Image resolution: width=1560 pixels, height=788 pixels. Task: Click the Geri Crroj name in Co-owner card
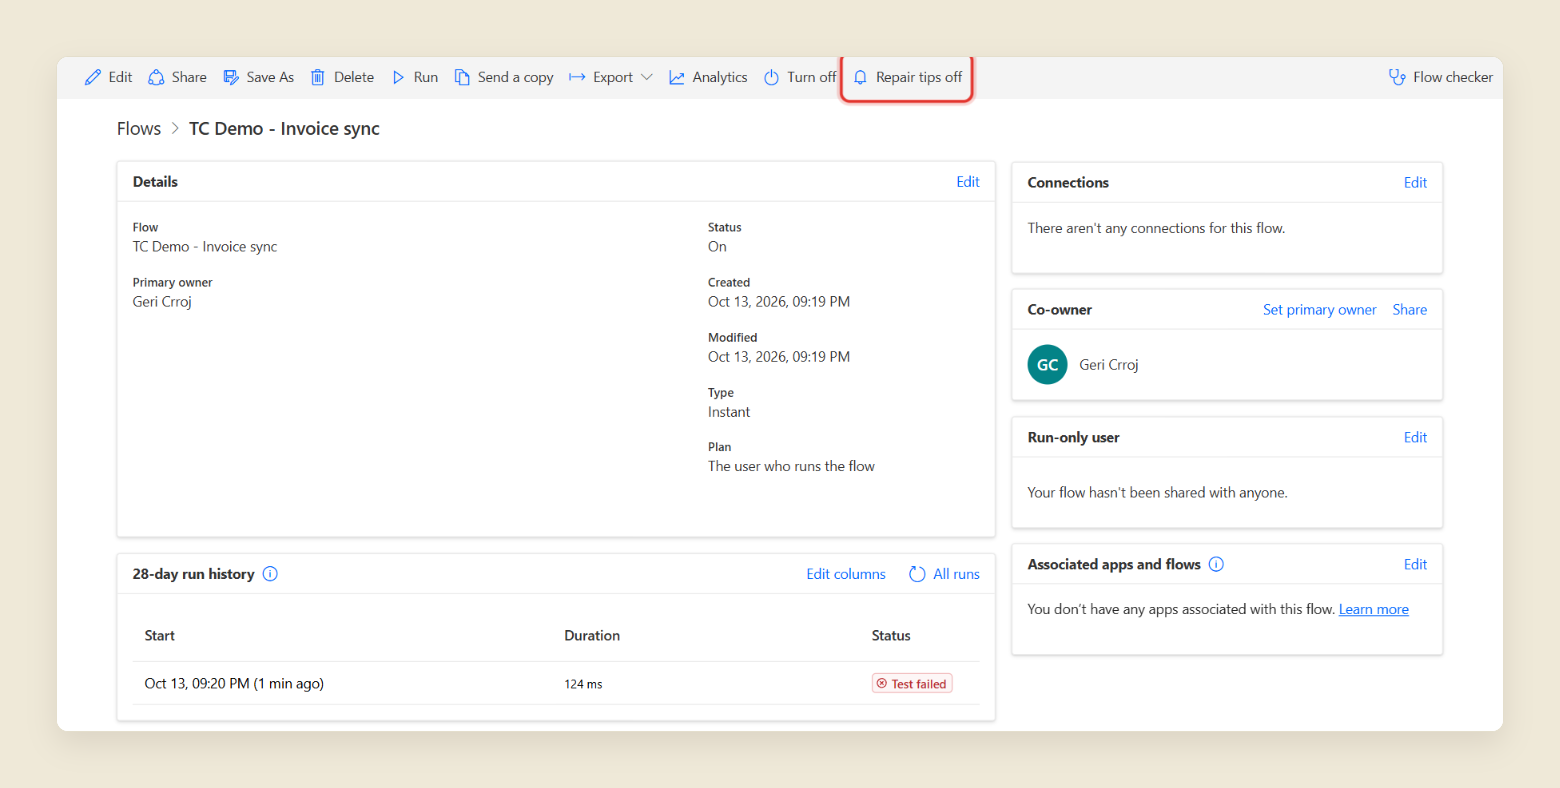[x=1109, y=365]
